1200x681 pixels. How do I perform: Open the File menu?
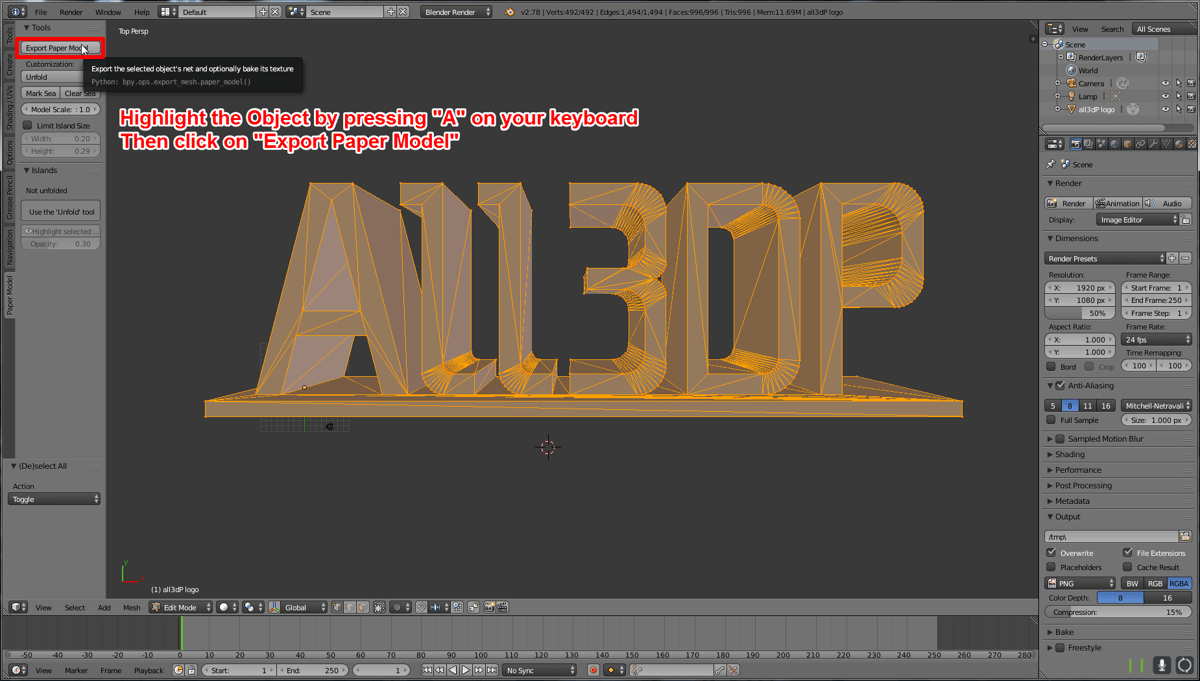(x=41, y=12)
